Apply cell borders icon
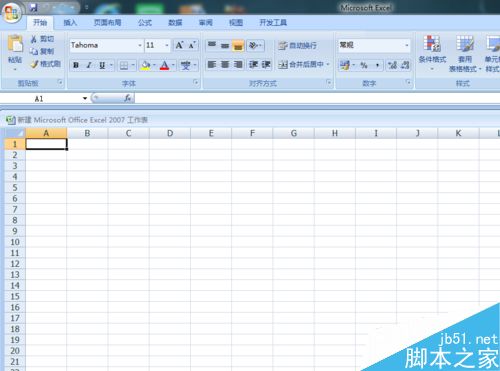 point(124,65)
